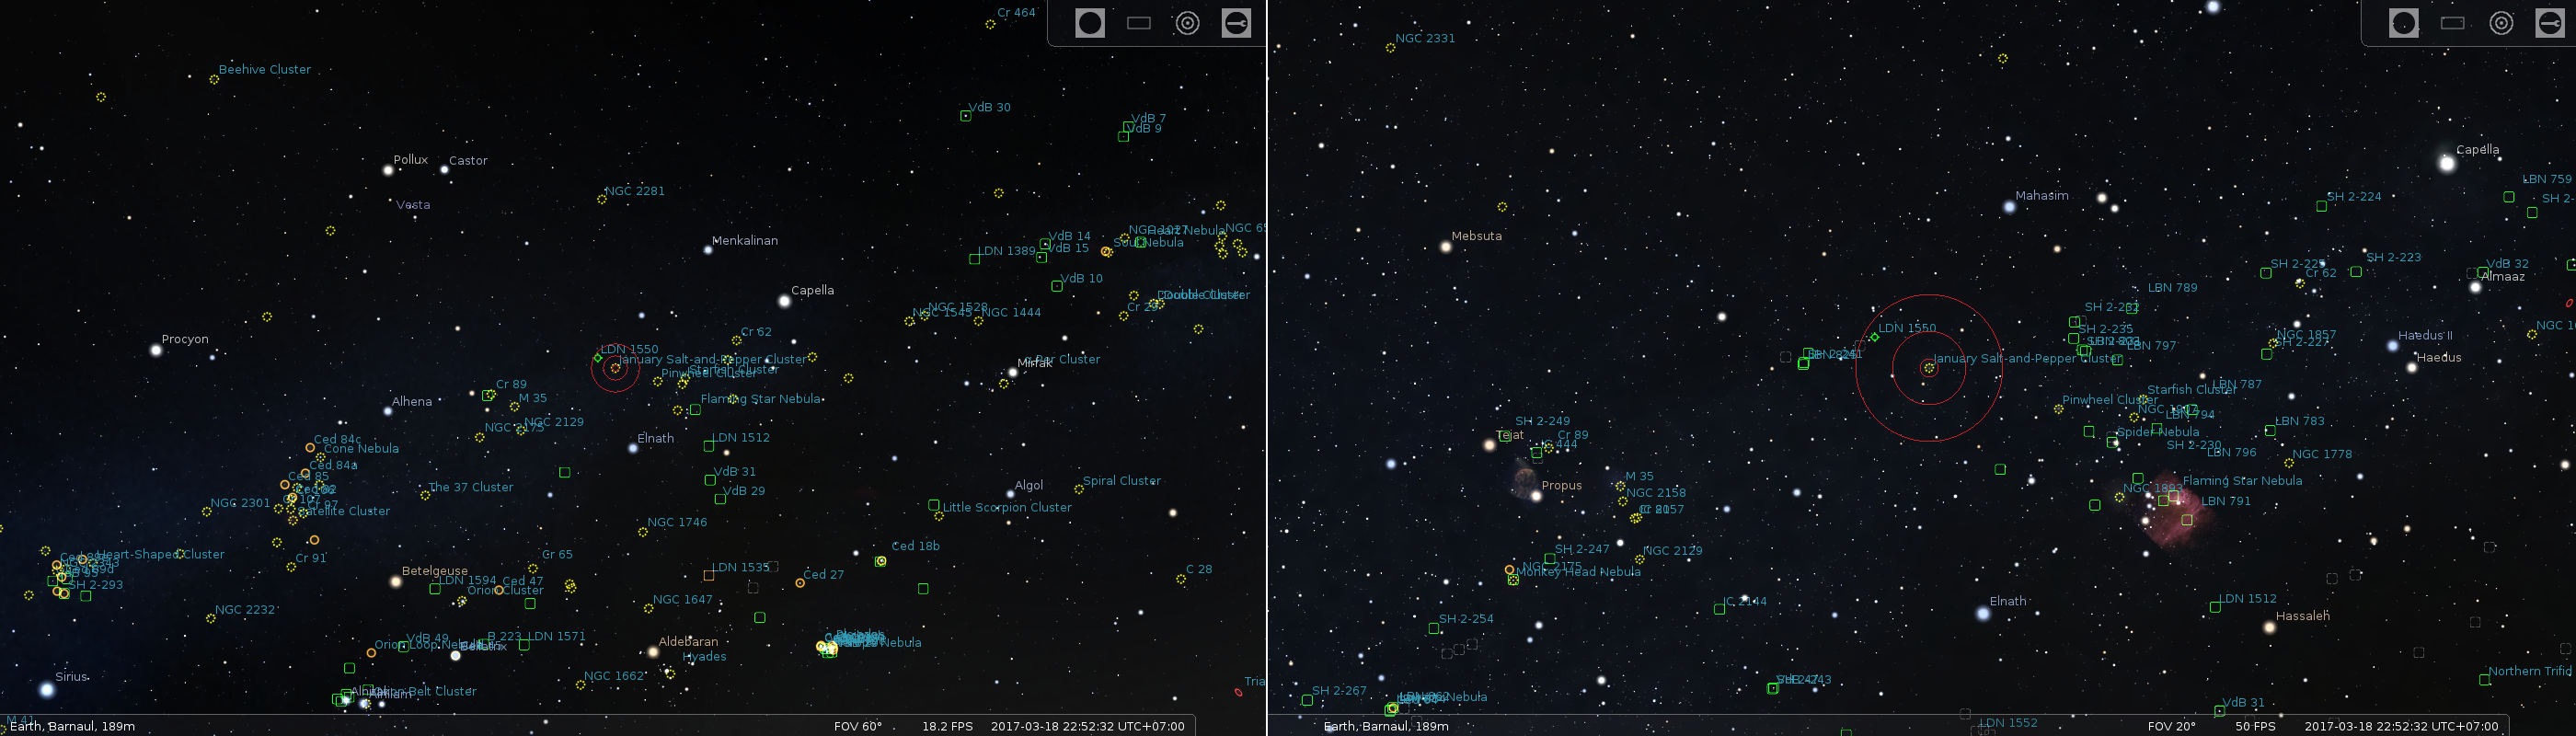The height and width of the screenshot is (736, 2576).
Task: Enable sensor frame in the FOV 20° pane
Action: (x=2452, y=23)
